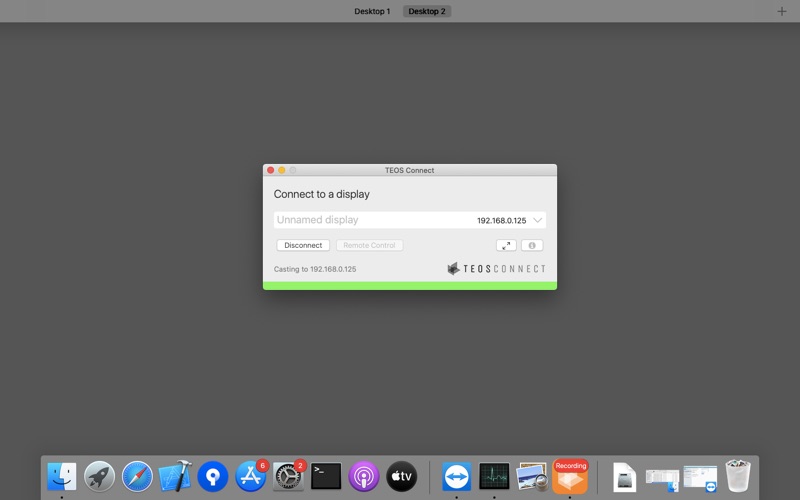
Task: Launch Safari from the Dock
Action: (137, 477)
